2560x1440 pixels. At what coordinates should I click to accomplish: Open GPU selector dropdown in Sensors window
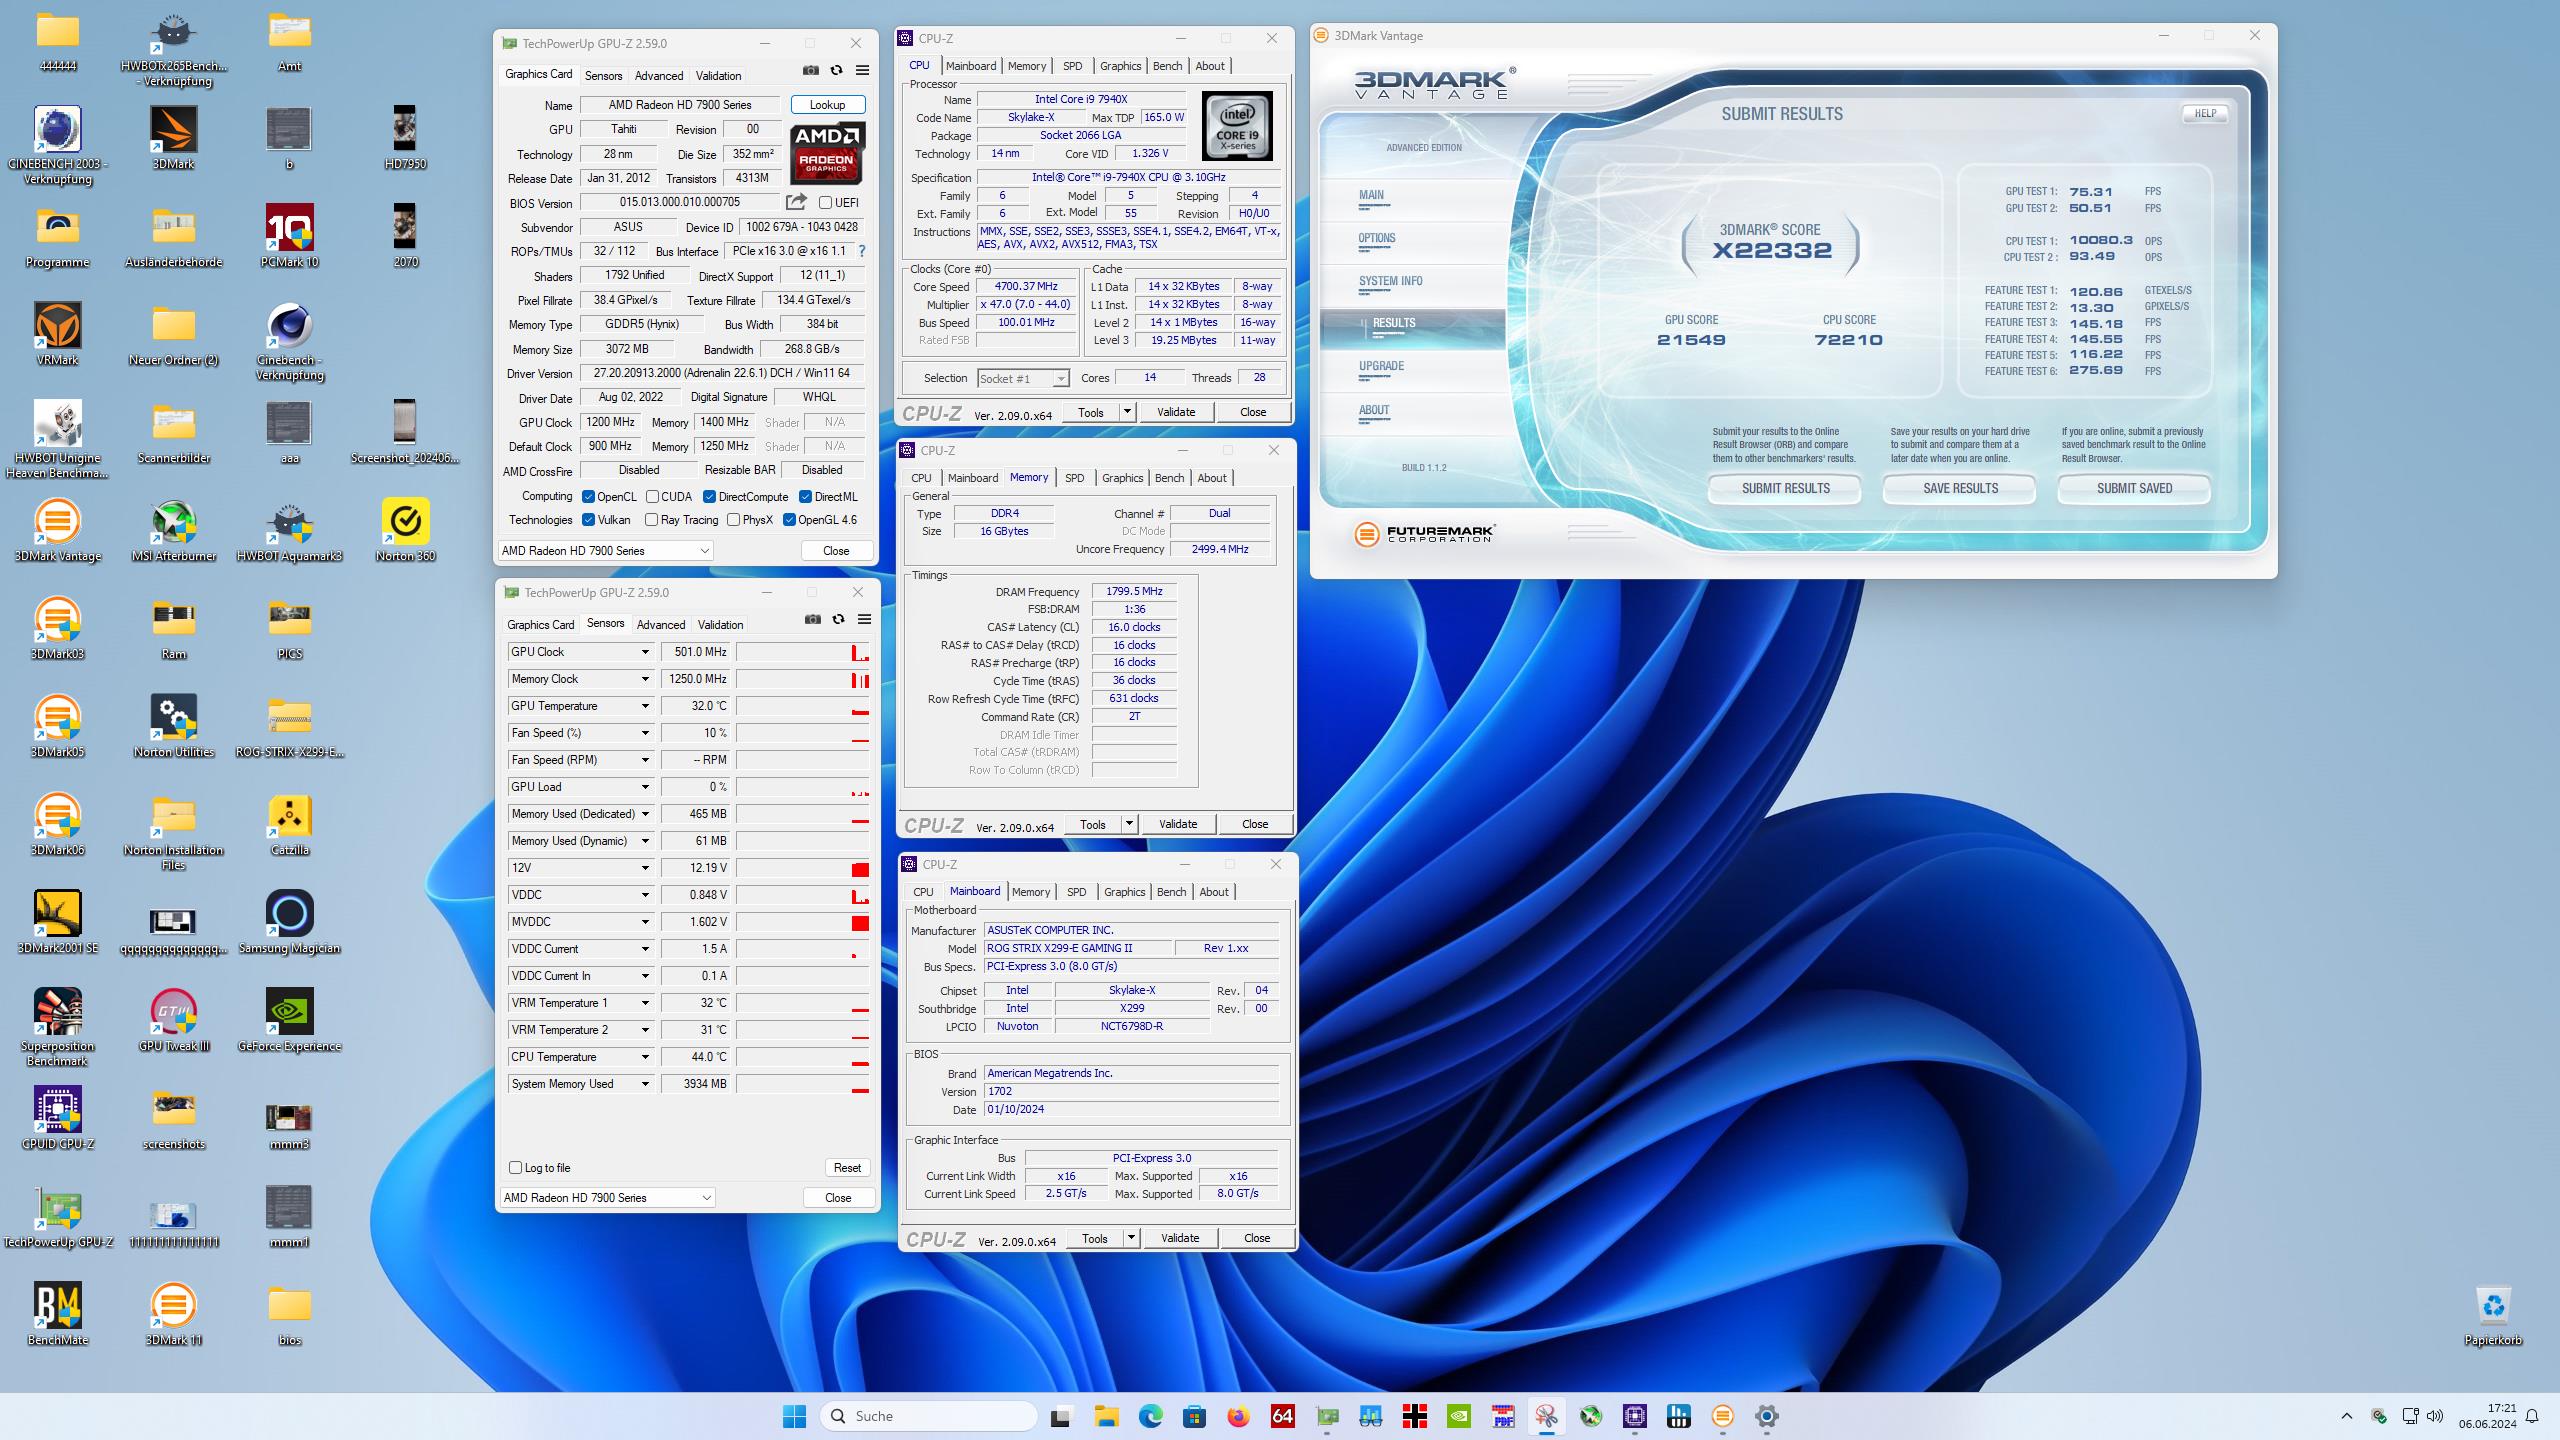click(607, 1198)
